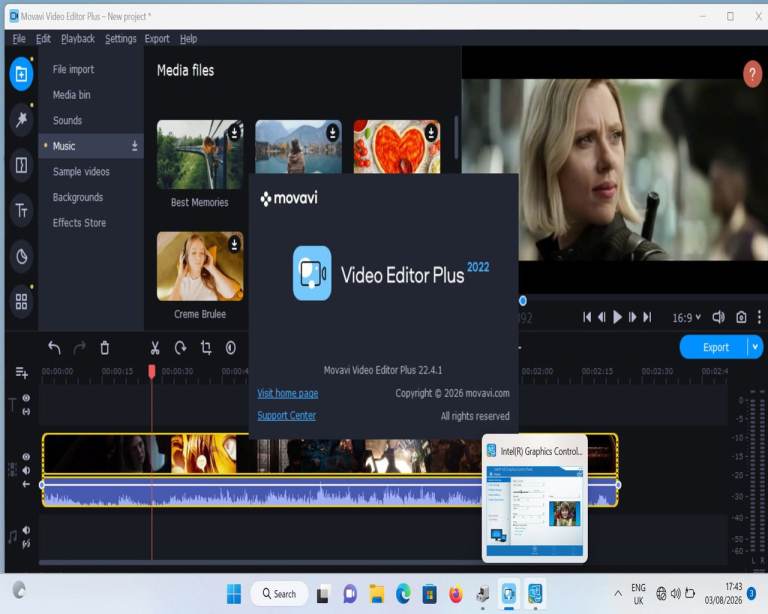Download the heart pizza thumbnail item
Image resolution: width=768 pixels, height=614 pixels.
coord(431,132)
